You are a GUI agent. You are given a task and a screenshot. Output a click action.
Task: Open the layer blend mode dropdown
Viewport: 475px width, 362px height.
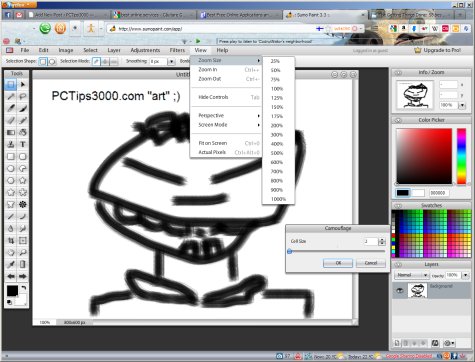(x=412, y=275)
